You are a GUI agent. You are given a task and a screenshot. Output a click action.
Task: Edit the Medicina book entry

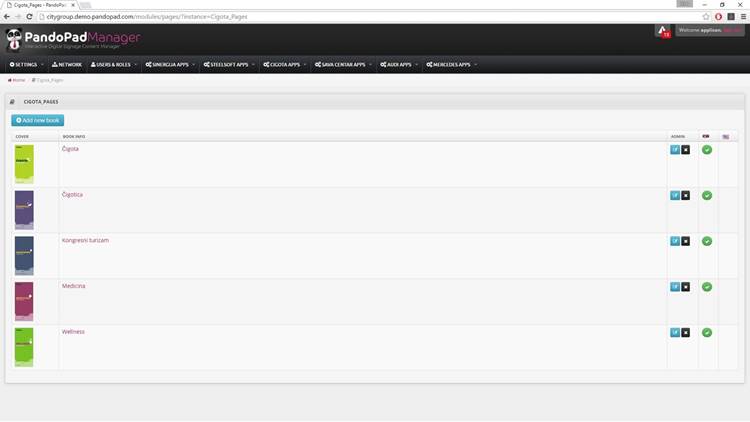point(674,287)
